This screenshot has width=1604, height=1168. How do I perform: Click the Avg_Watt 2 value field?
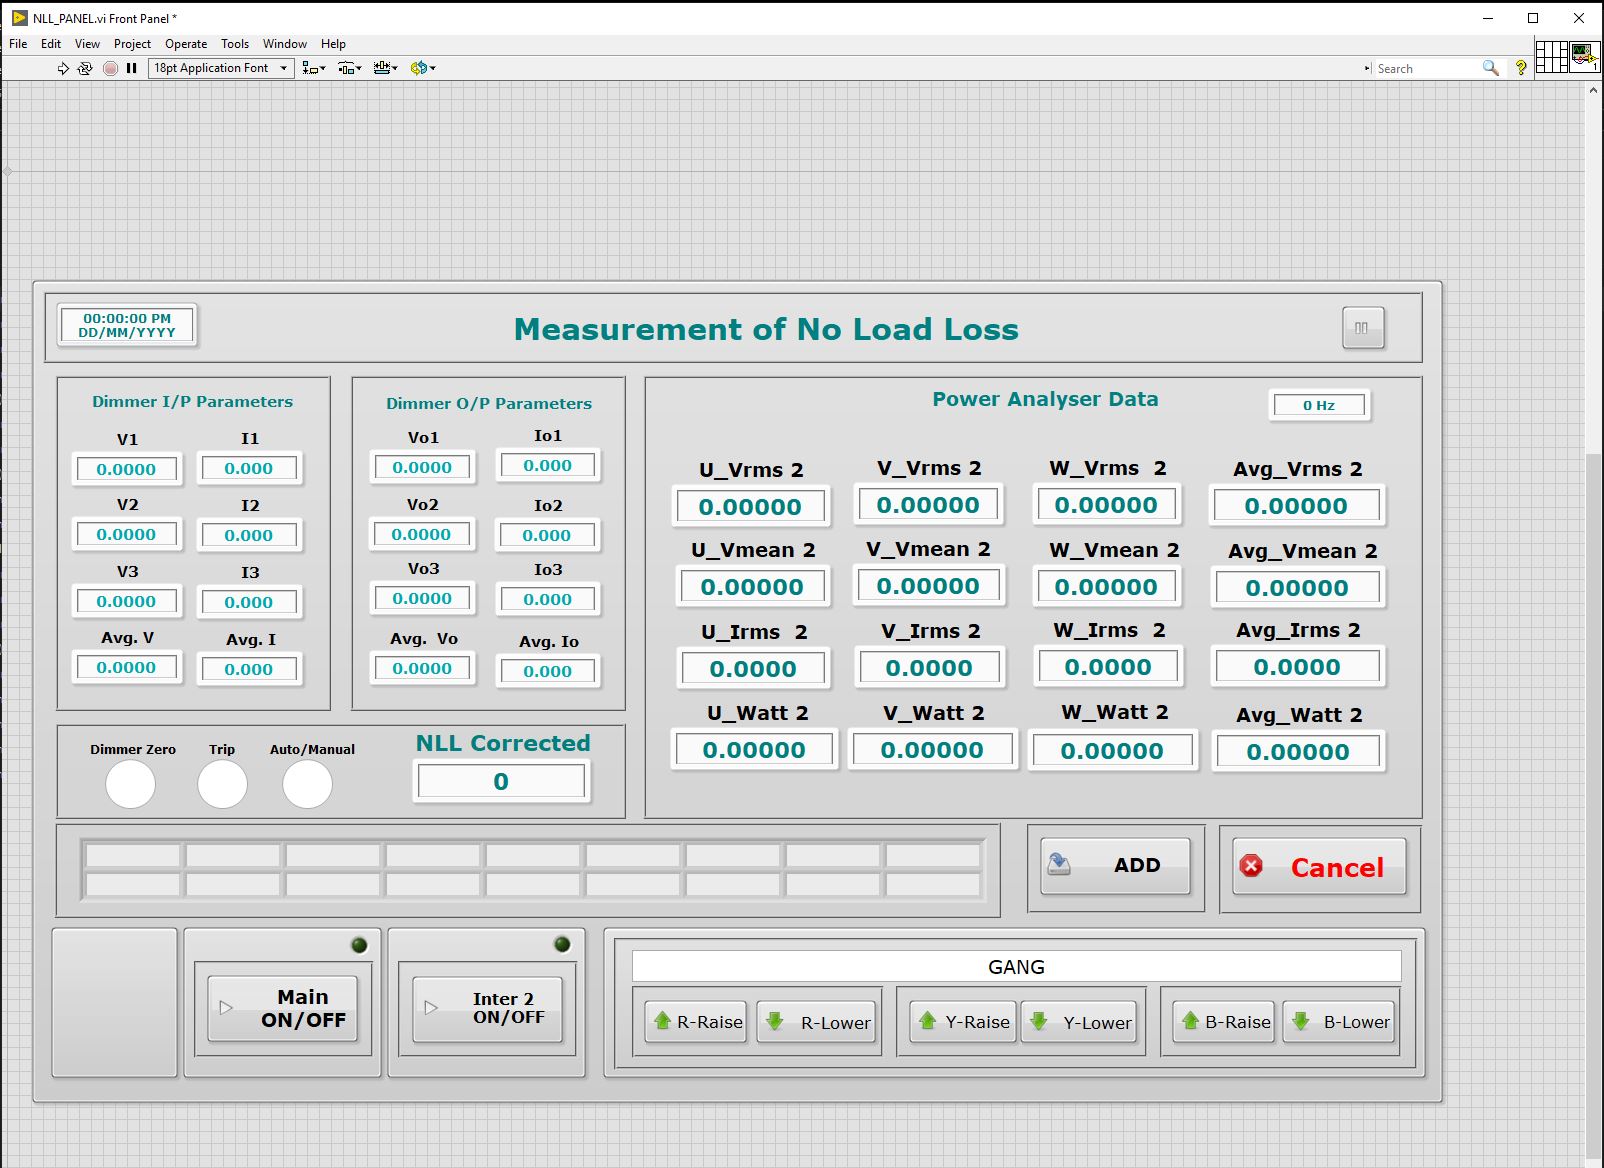[1298, 752]
